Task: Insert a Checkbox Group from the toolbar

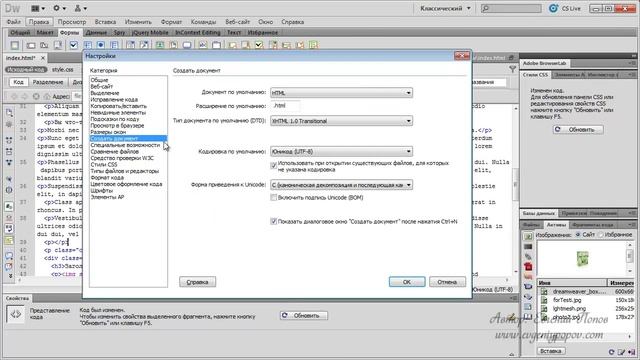Action: pos(87,45)
